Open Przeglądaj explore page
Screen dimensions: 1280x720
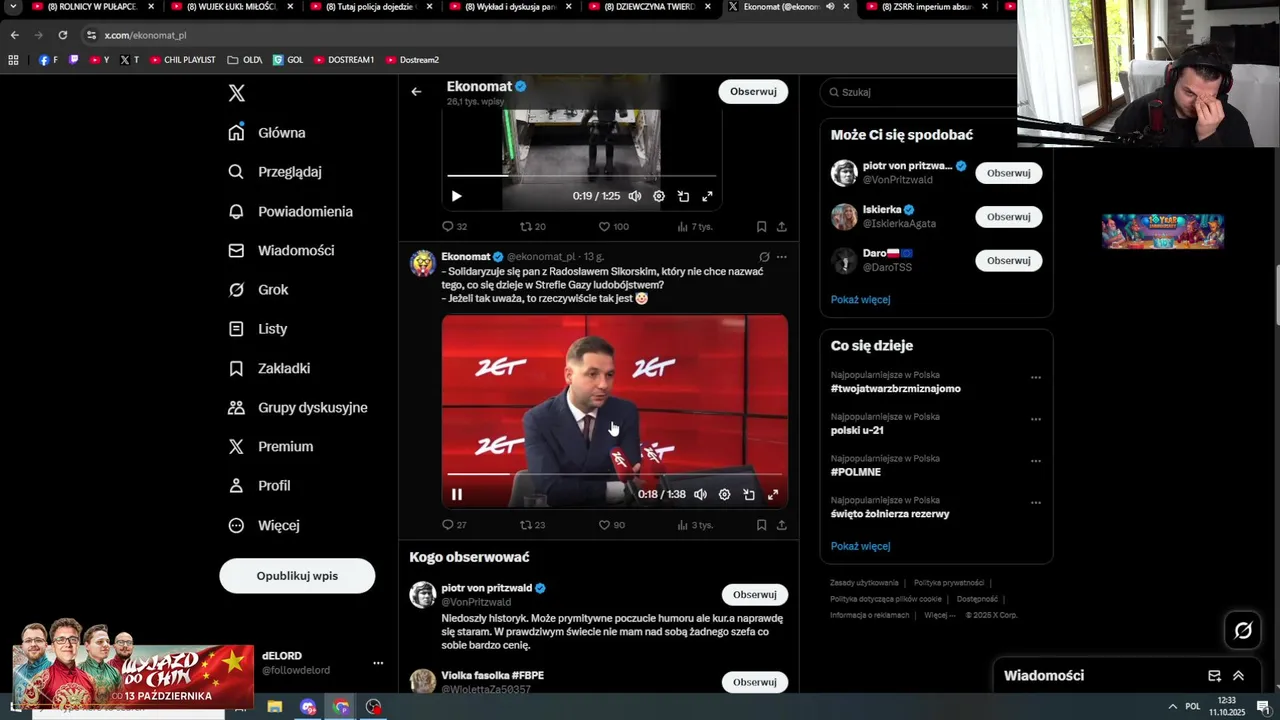pyautogui.click(x=275, y=172)
